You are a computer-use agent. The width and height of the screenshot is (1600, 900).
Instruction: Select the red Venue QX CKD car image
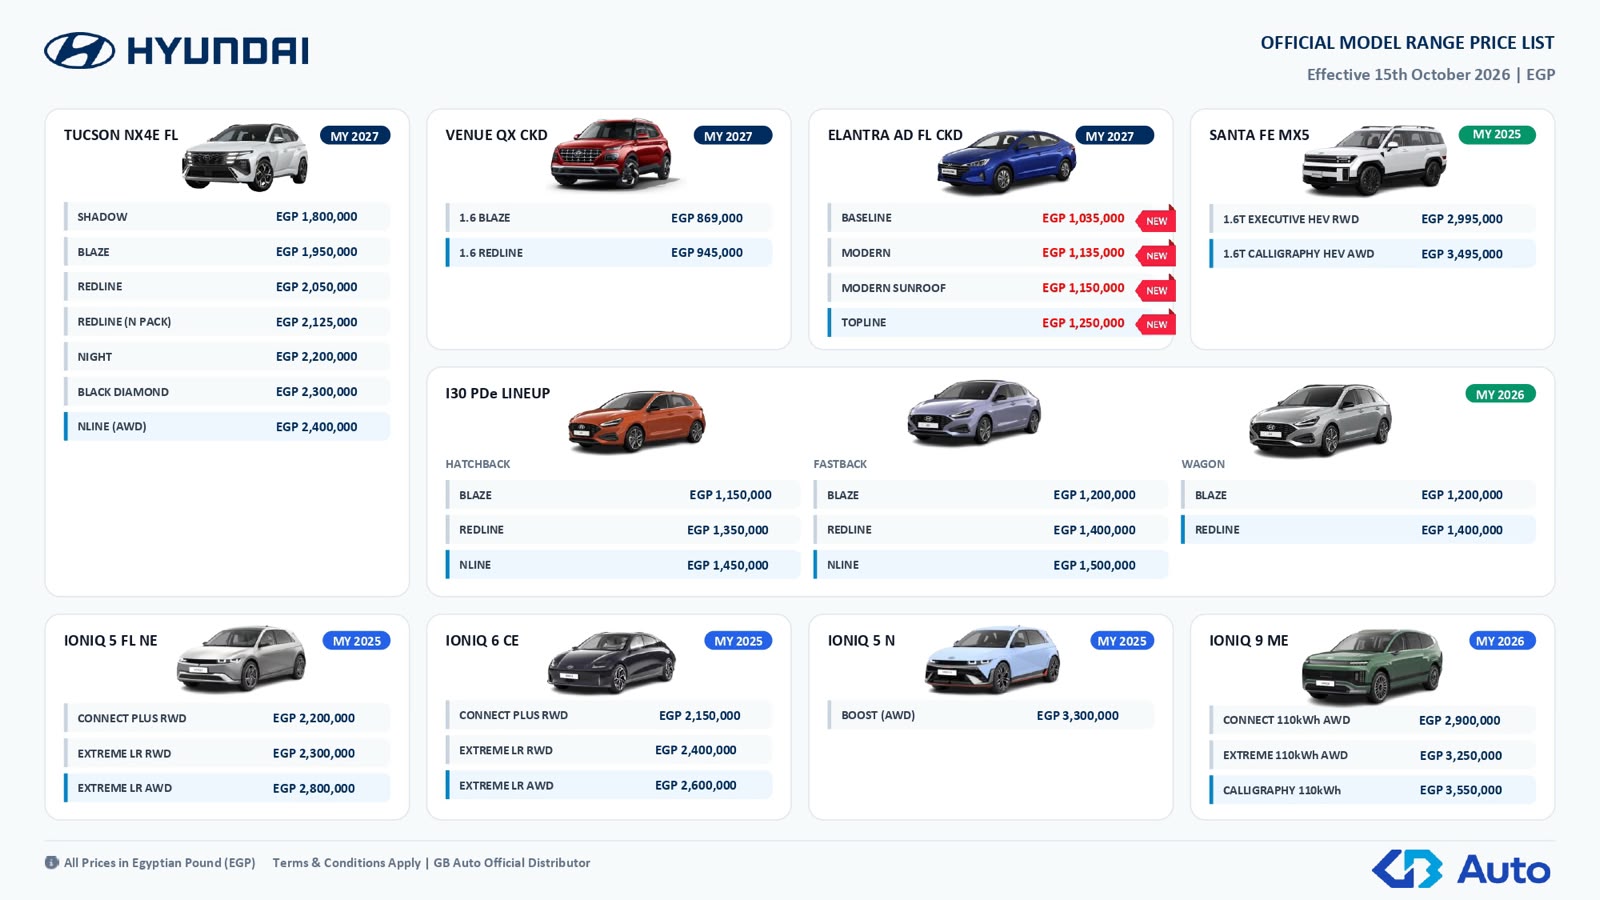(611, 153)
